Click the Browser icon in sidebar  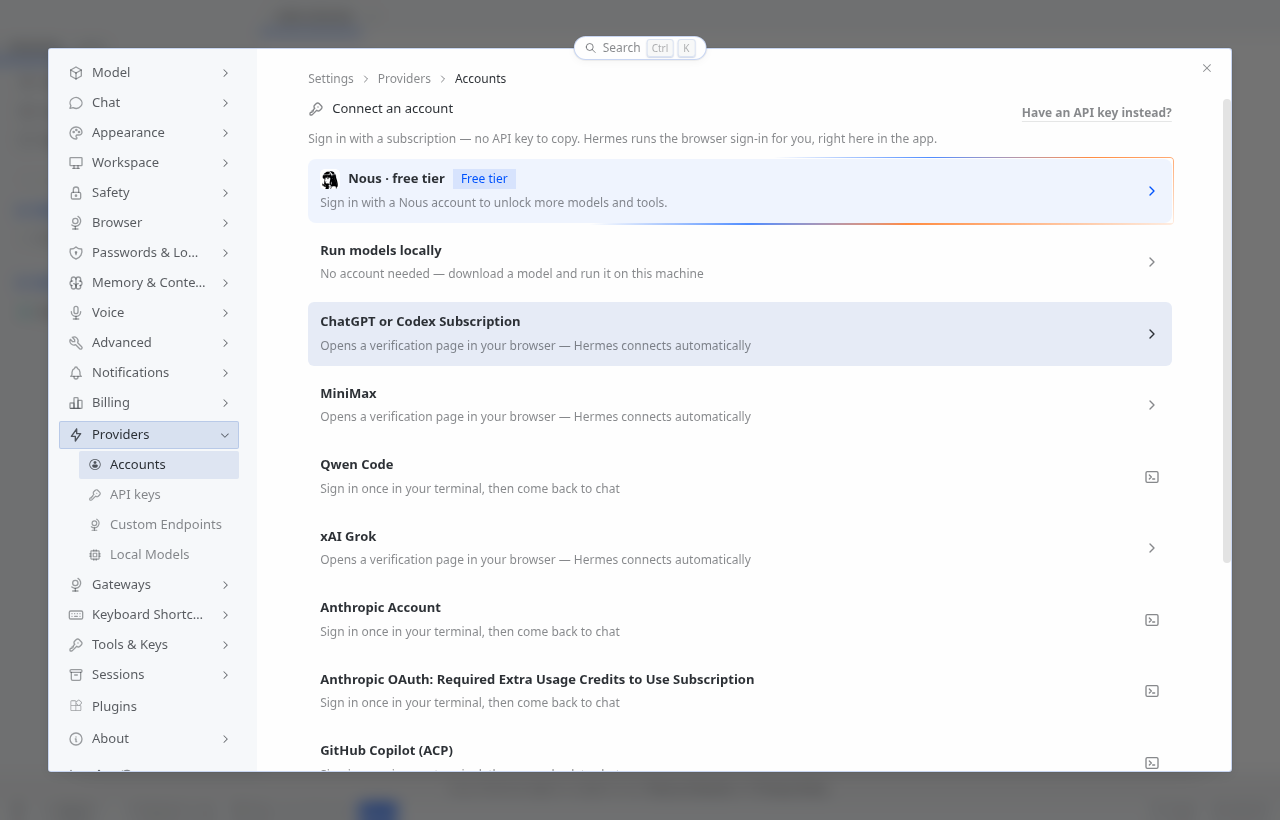coord(76,223)
